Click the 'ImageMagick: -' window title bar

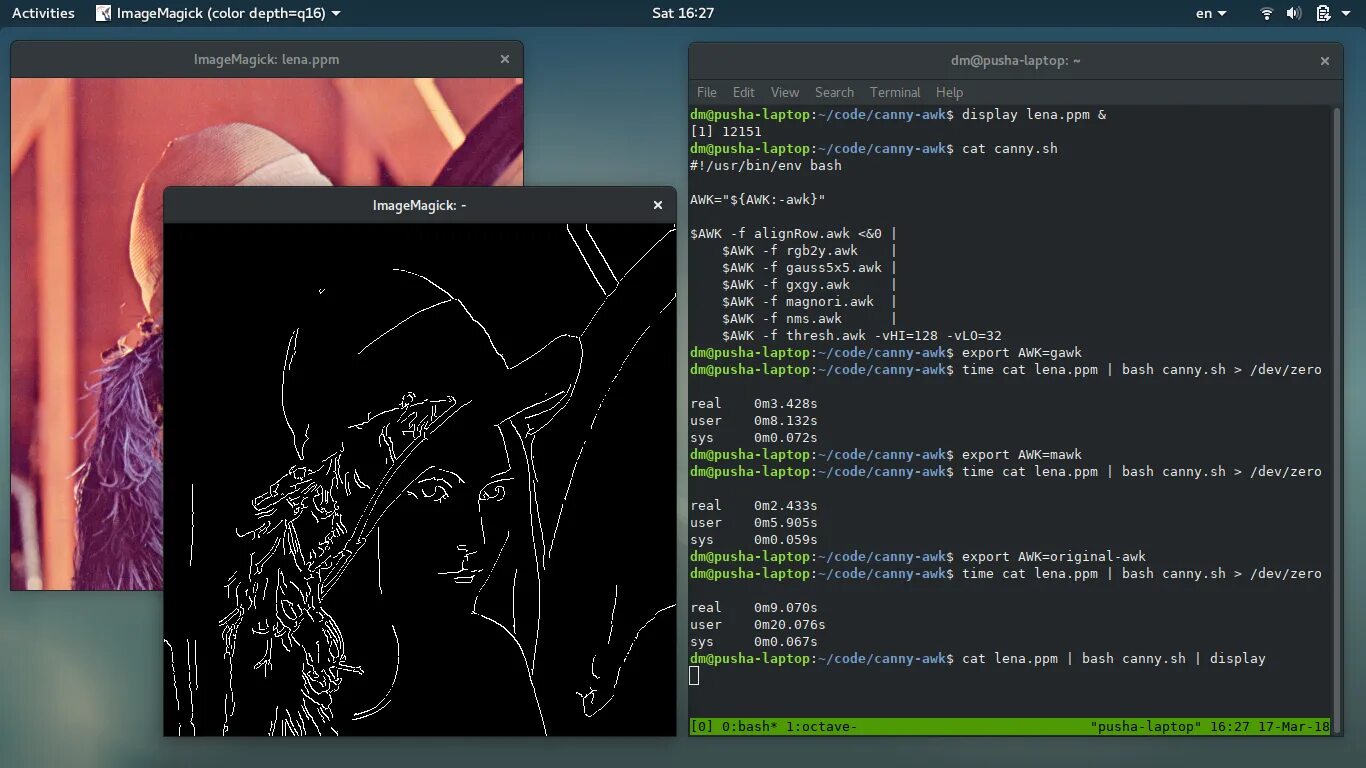pos(419,205)
